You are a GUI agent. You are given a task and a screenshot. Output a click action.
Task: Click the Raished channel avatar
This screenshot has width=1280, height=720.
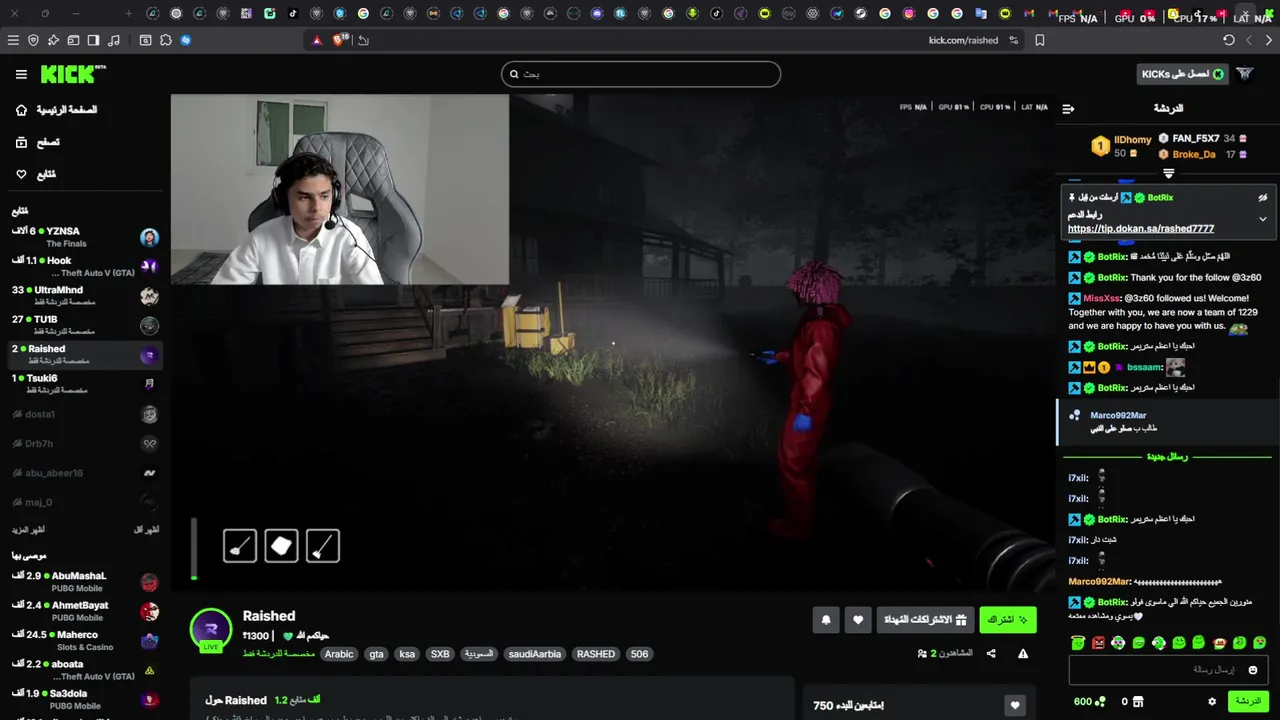211,630
